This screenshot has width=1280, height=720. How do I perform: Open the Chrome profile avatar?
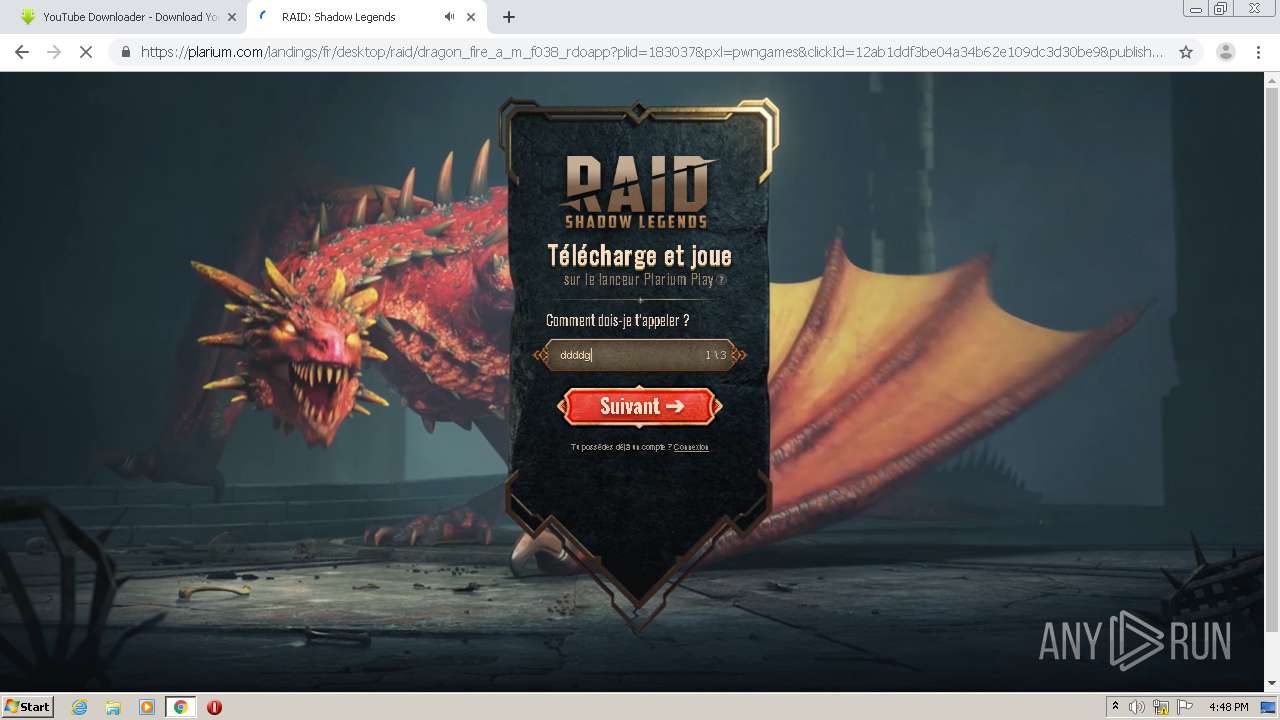[x=1226, y=52]
